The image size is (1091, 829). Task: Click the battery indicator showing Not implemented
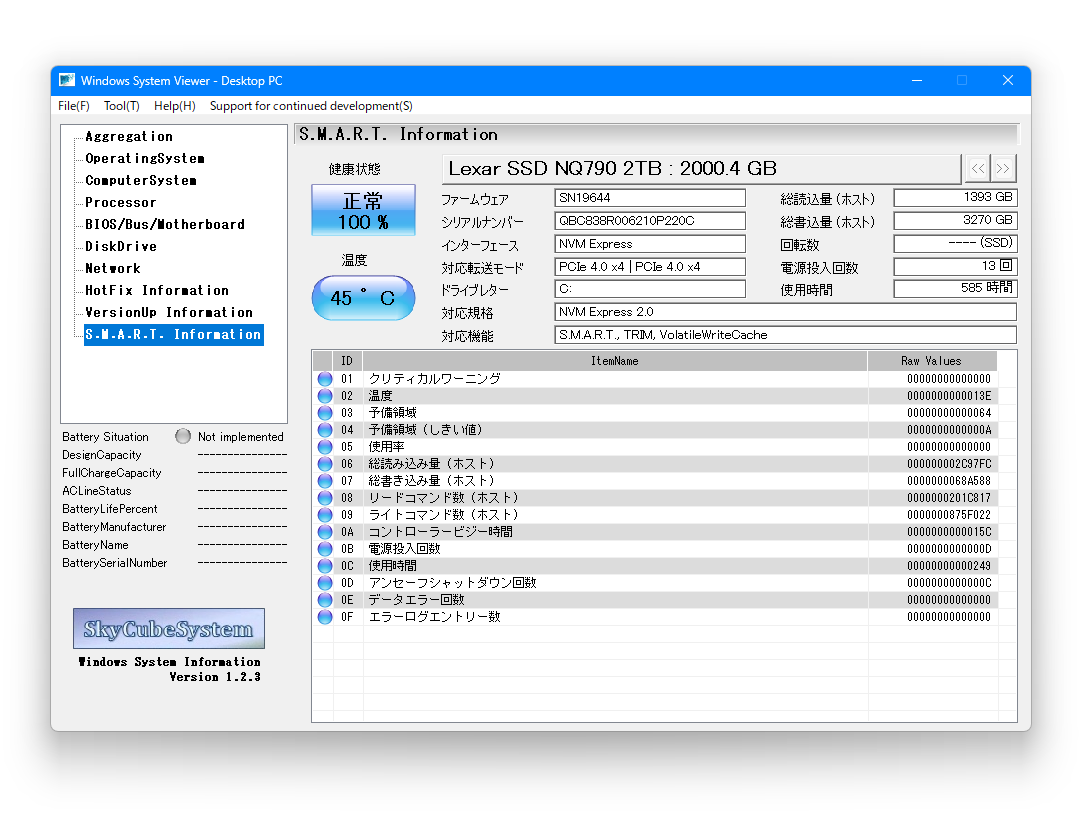click(x=183, y=436)
